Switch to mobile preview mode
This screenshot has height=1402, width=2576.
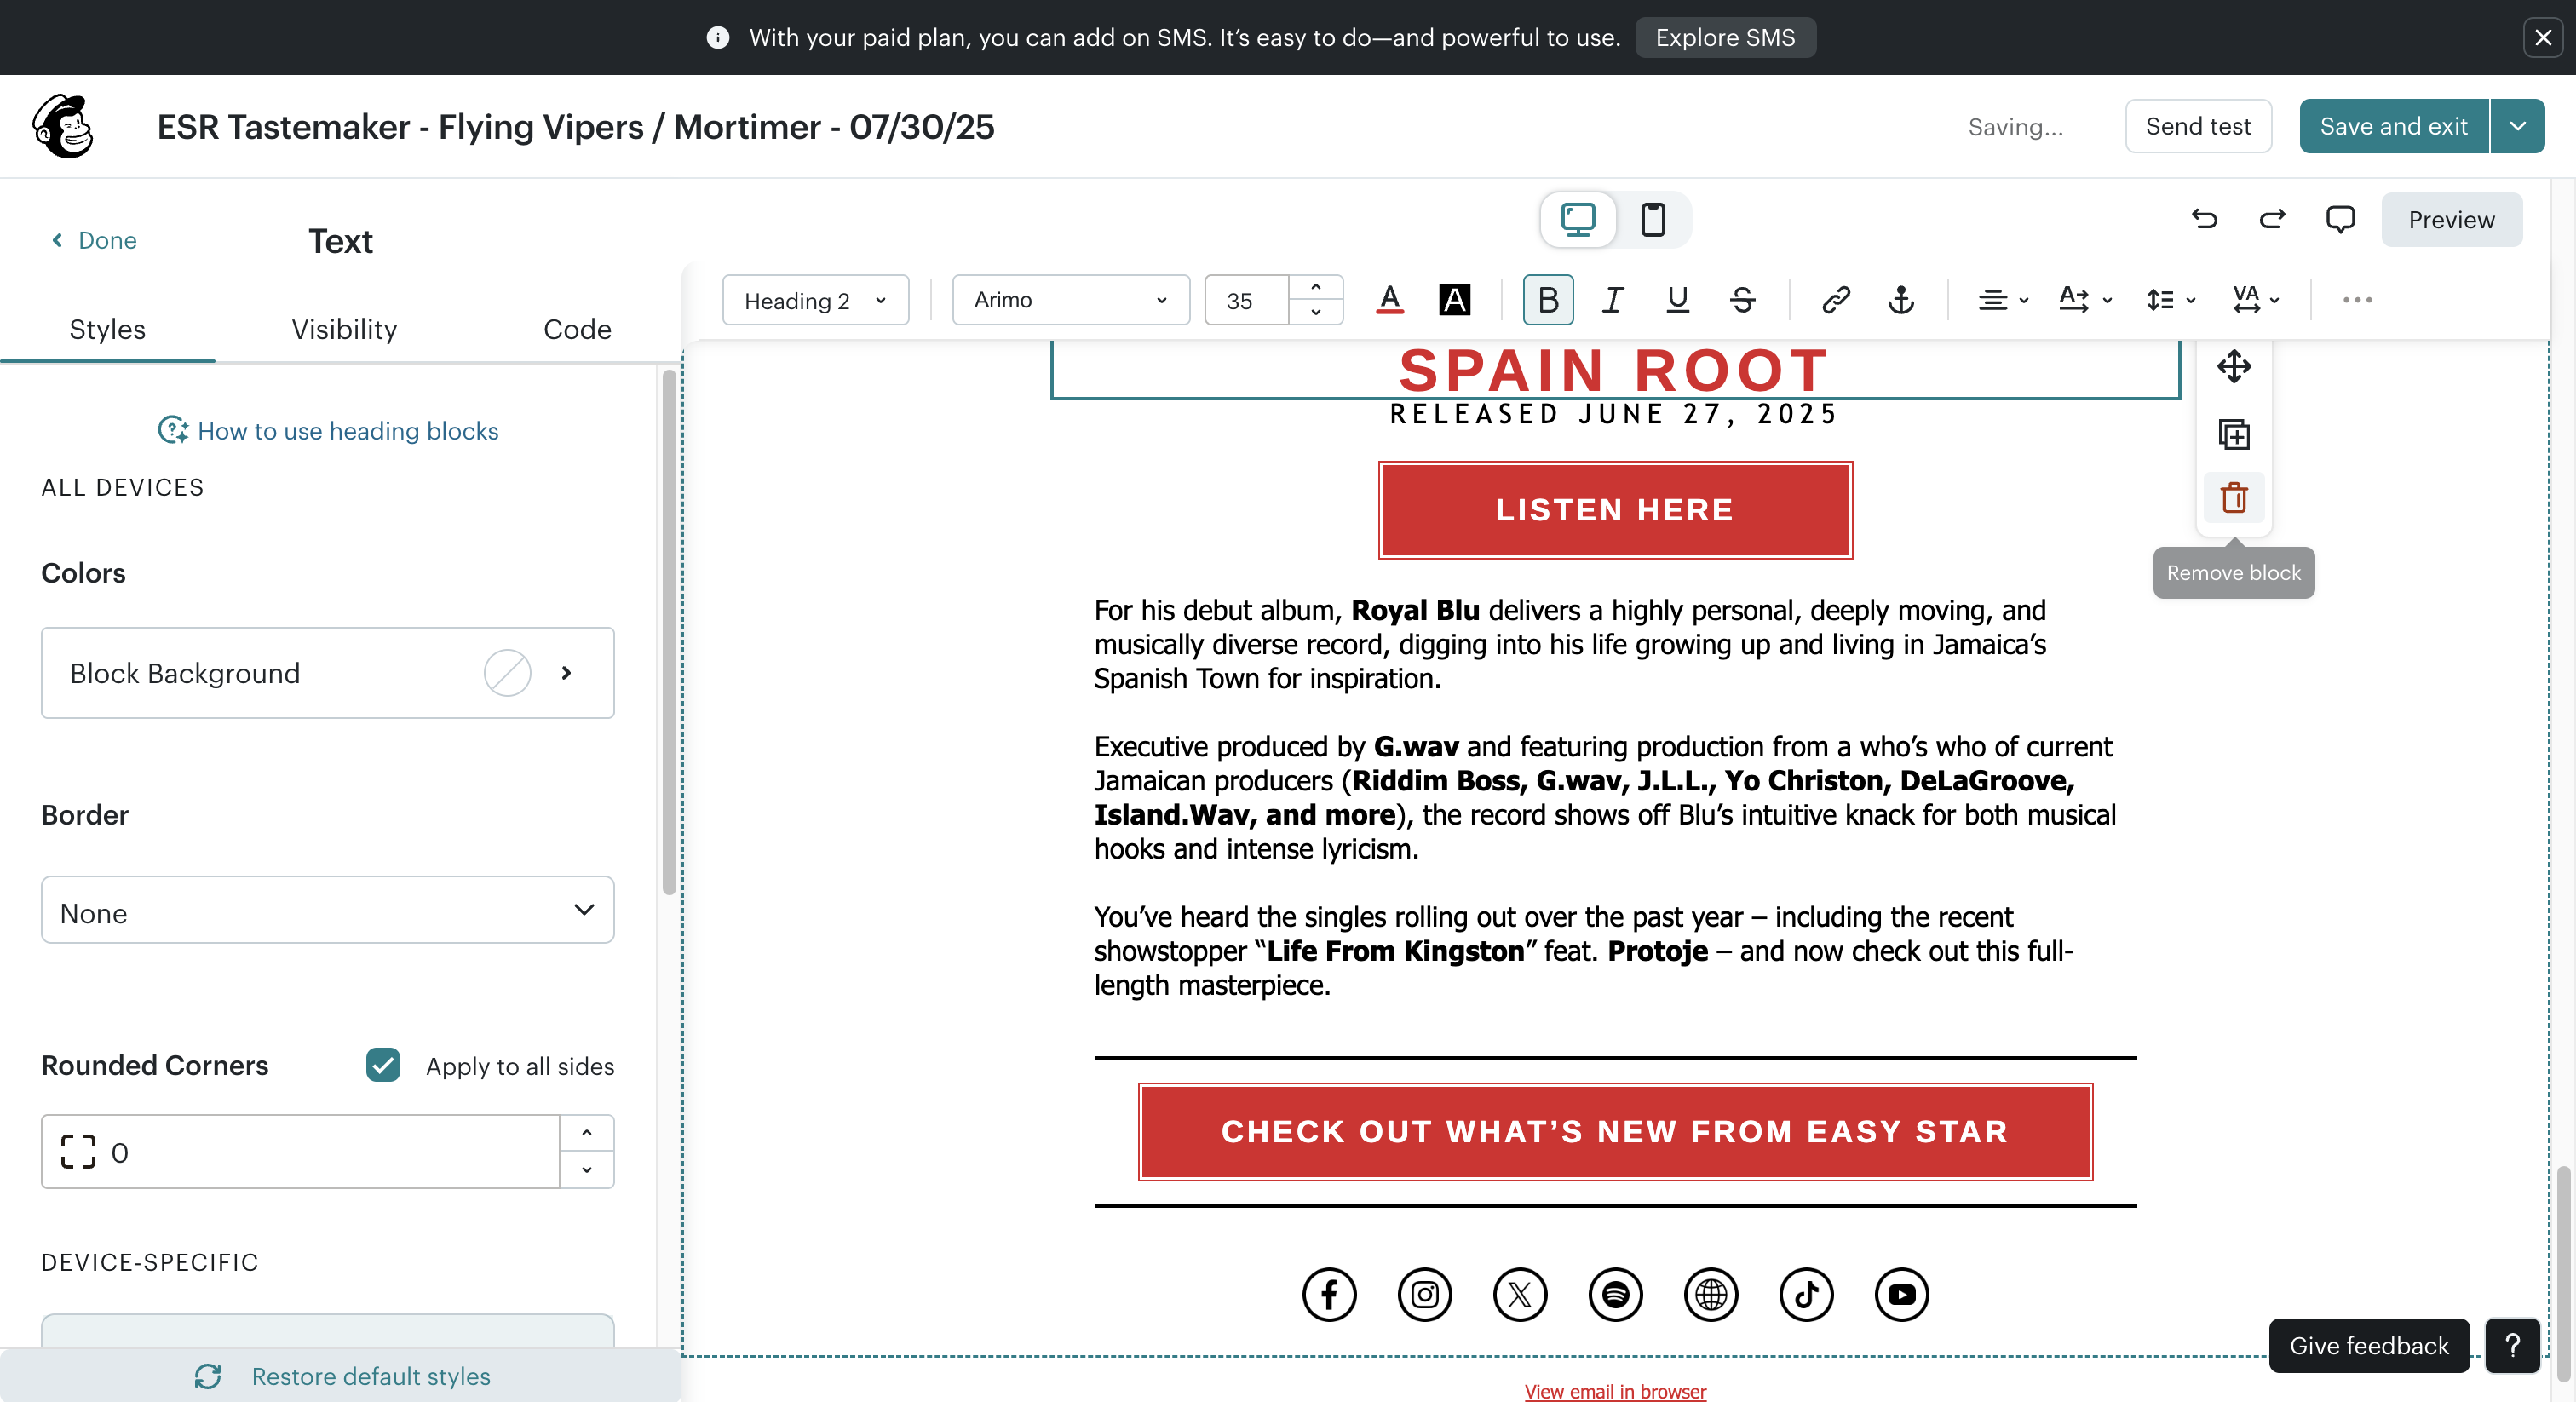click(1653, 219)
